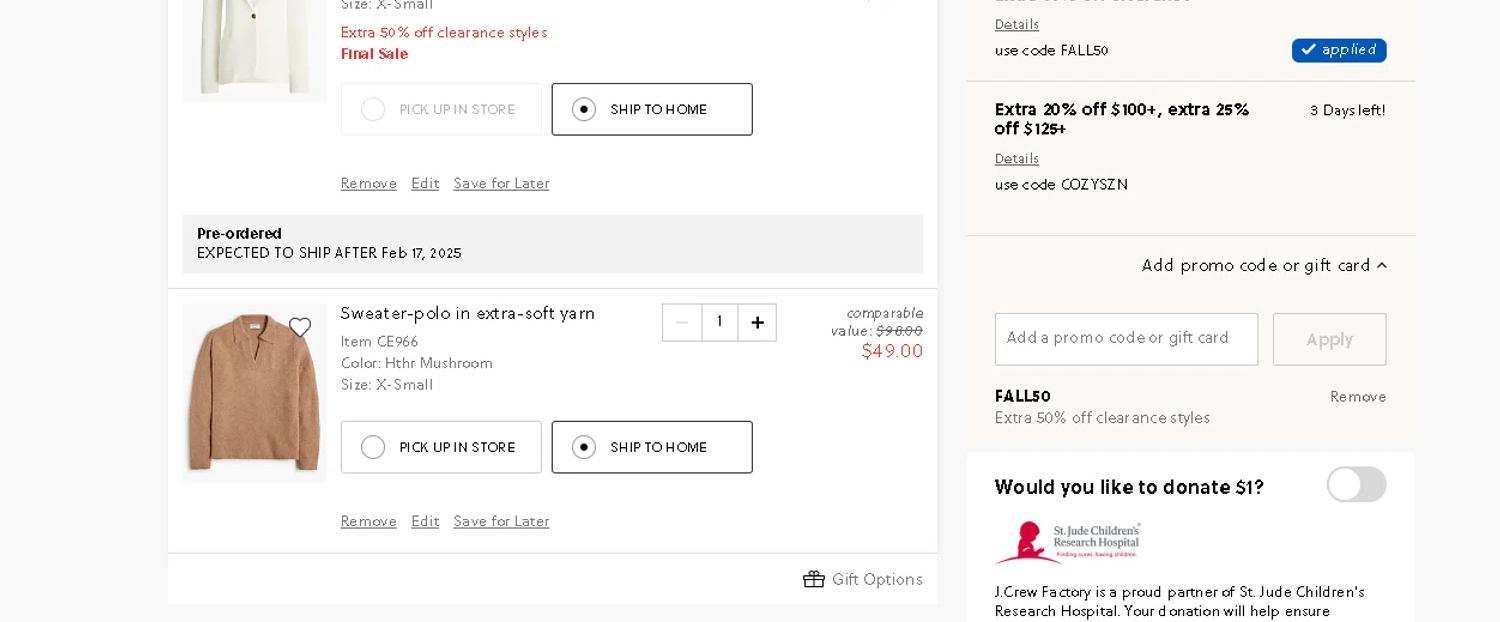
Task: Decrease sweater-polo quantity with minus button
Action: point(682,323)
